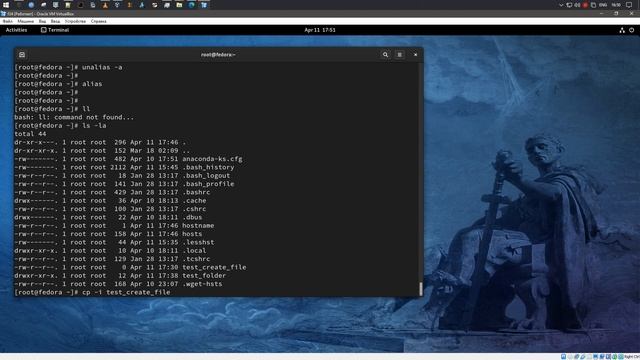
Task: Click the .bash_profile file name
Action: [x=208, y=184]
